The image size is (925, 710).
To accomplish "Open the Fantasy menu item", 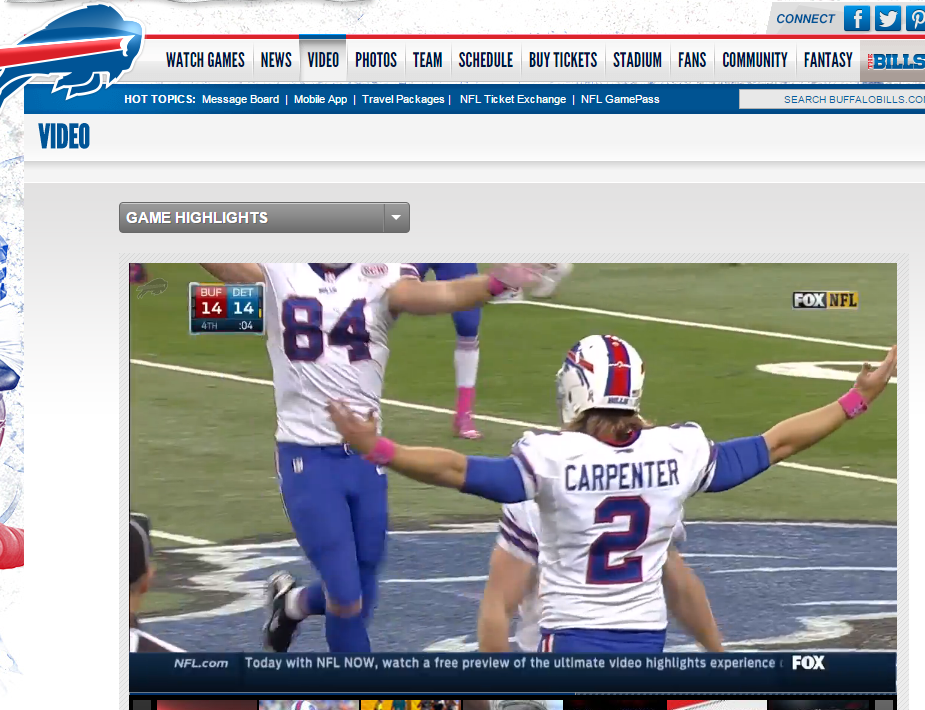I will (828, 60).
